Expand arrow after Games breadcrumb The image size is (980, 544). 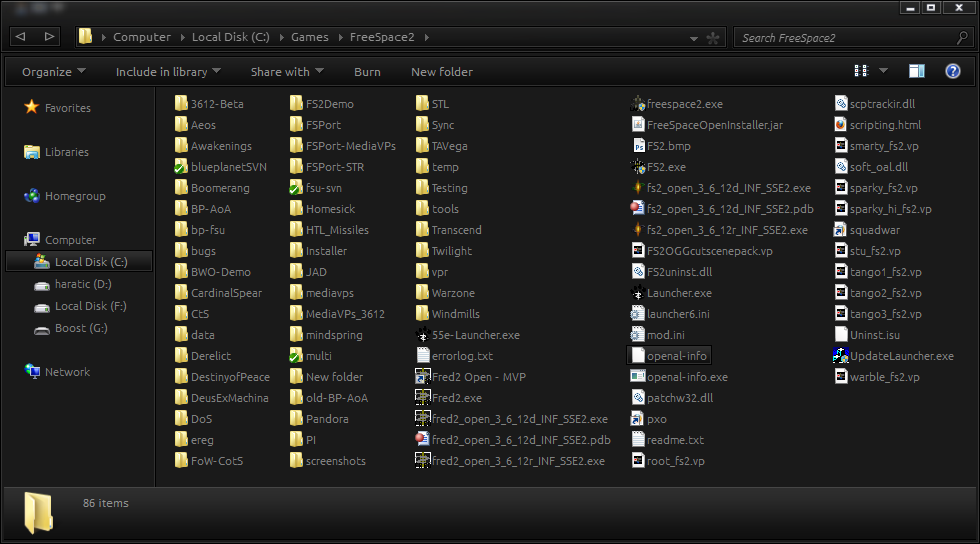pos(340,38)
